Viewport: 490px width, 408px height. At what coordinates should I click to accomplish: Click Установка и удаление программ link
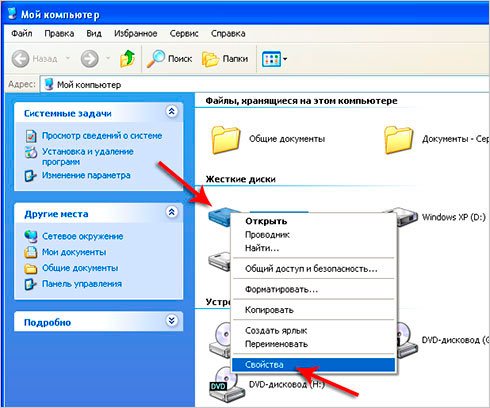coord(88,156)
